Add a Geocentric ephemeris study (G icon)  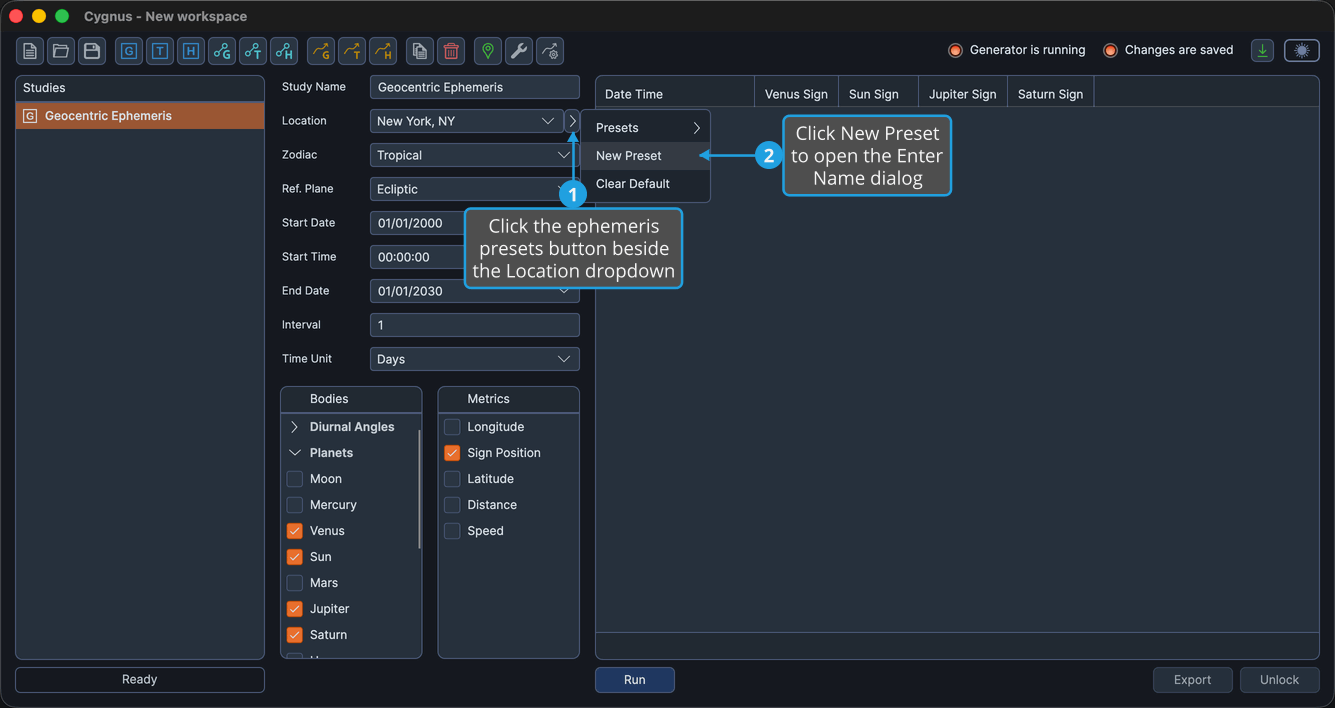tap(129, 51)
